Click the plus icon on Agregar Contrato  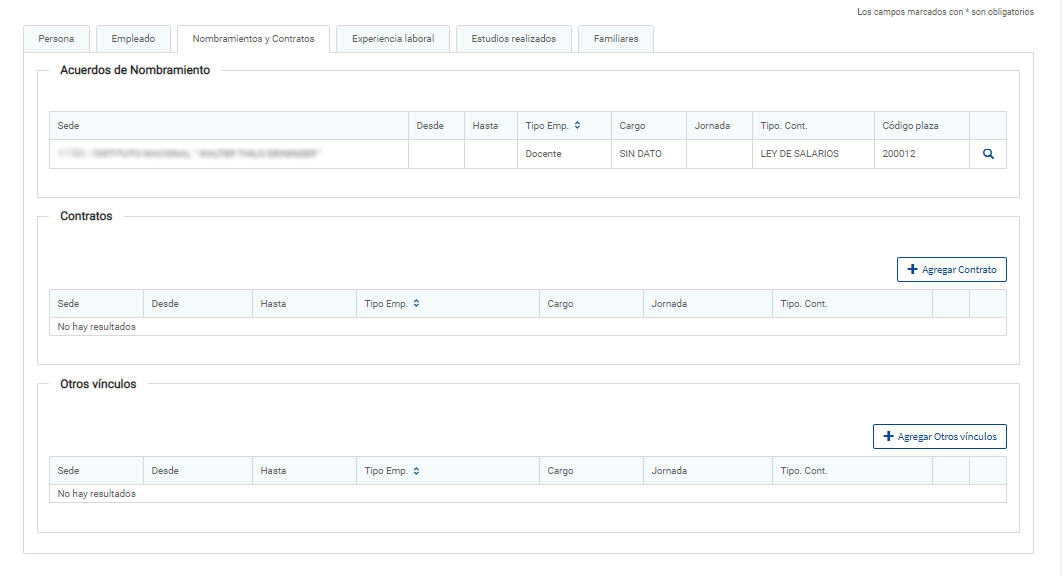[x=912, y=270]
